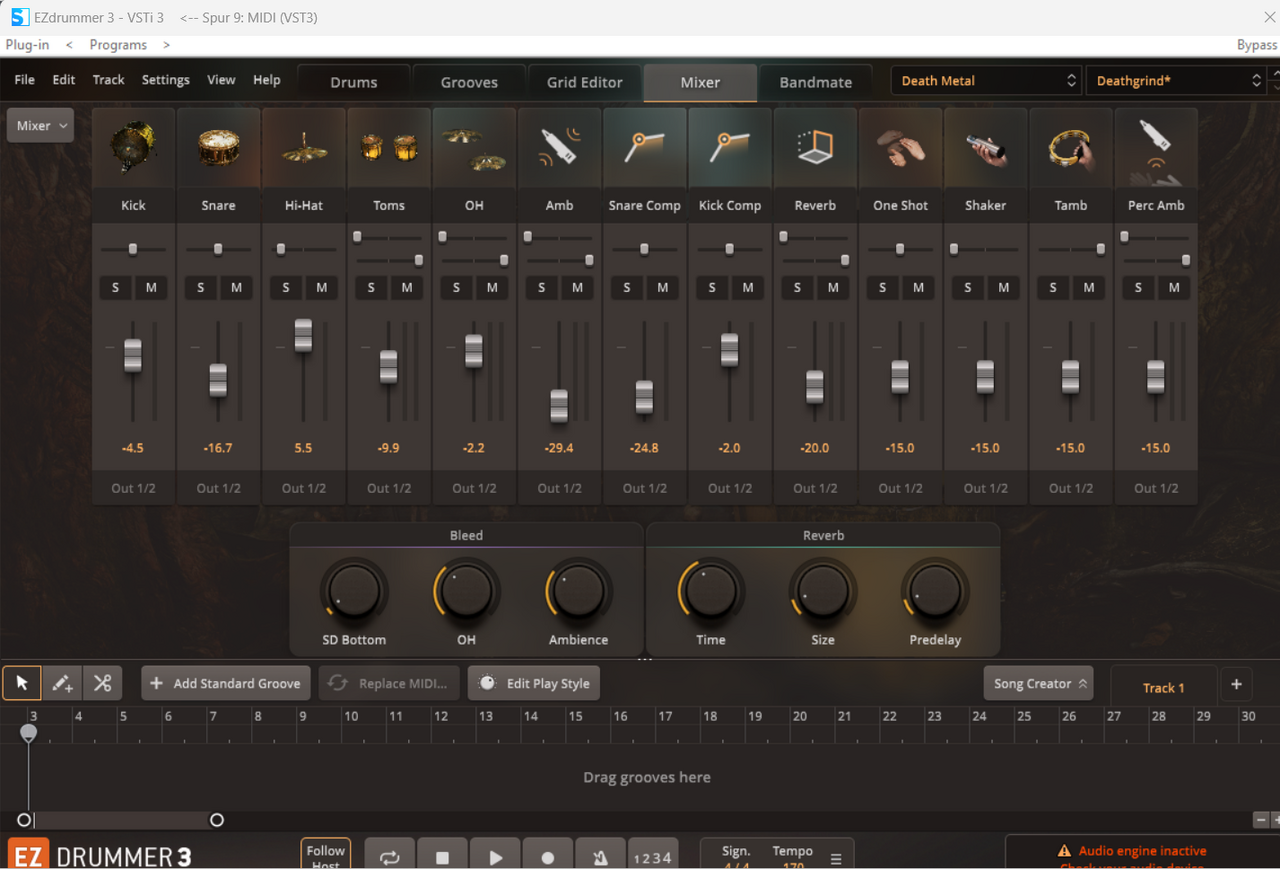The height and width of the screenshot is (869, 1280).
Task: Open the Deathgrind preset dropdown
Action: coord(1177,81)
